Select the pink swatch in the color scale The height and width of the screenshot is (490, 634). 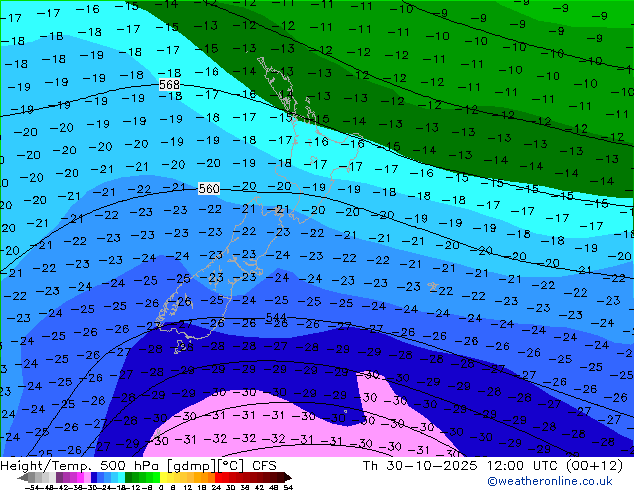click(87, 477)
